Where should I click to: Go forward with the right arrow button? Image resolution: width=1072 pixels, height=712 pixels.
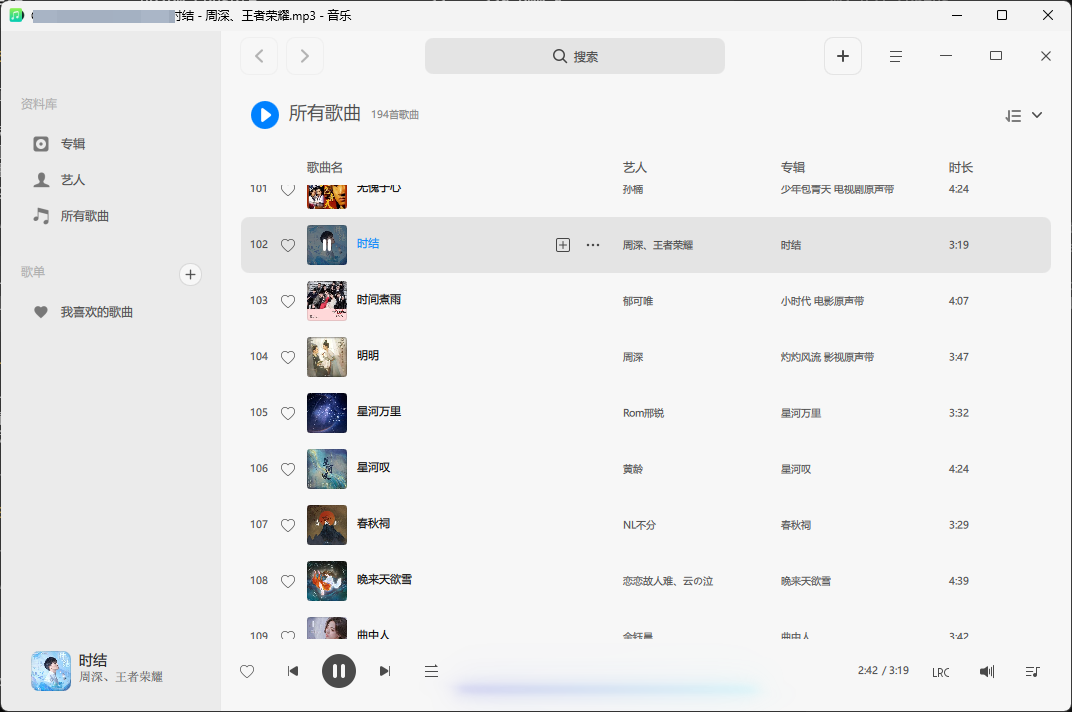point(304,56)
